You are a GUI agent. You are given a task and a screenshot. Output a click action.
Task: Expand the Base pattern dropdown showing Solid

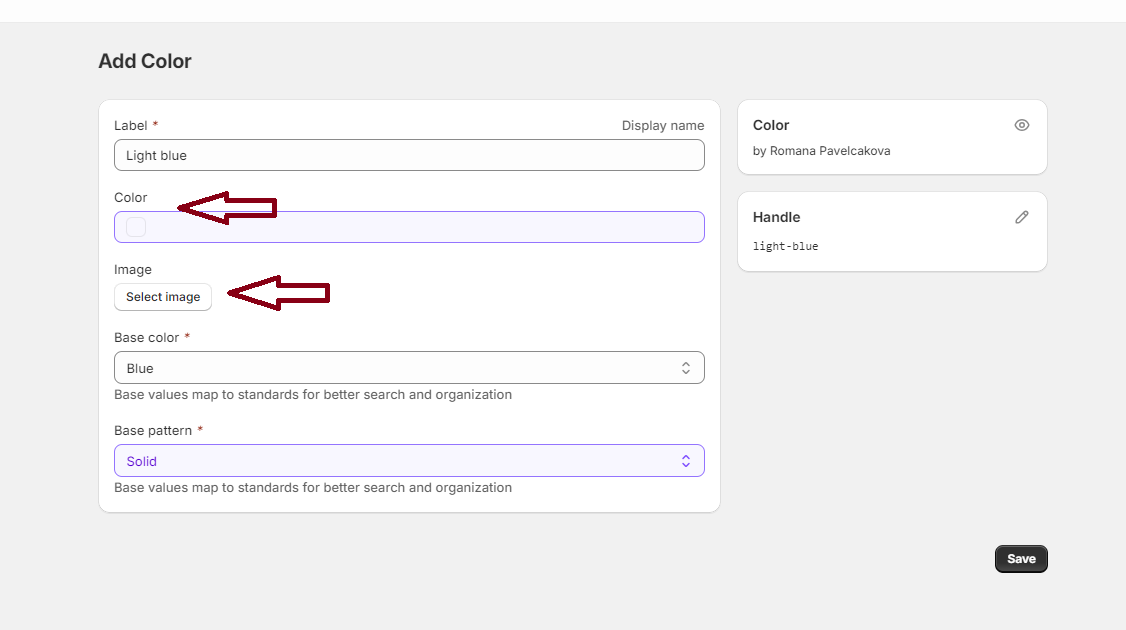pyautogui.click(x=400, y=461)
